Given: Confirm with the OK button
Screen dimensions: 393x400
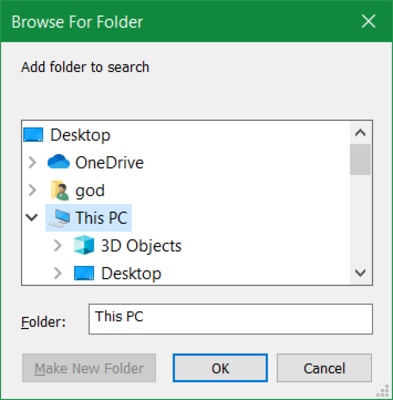Looking at the screenshot, I should pos(220,368).
